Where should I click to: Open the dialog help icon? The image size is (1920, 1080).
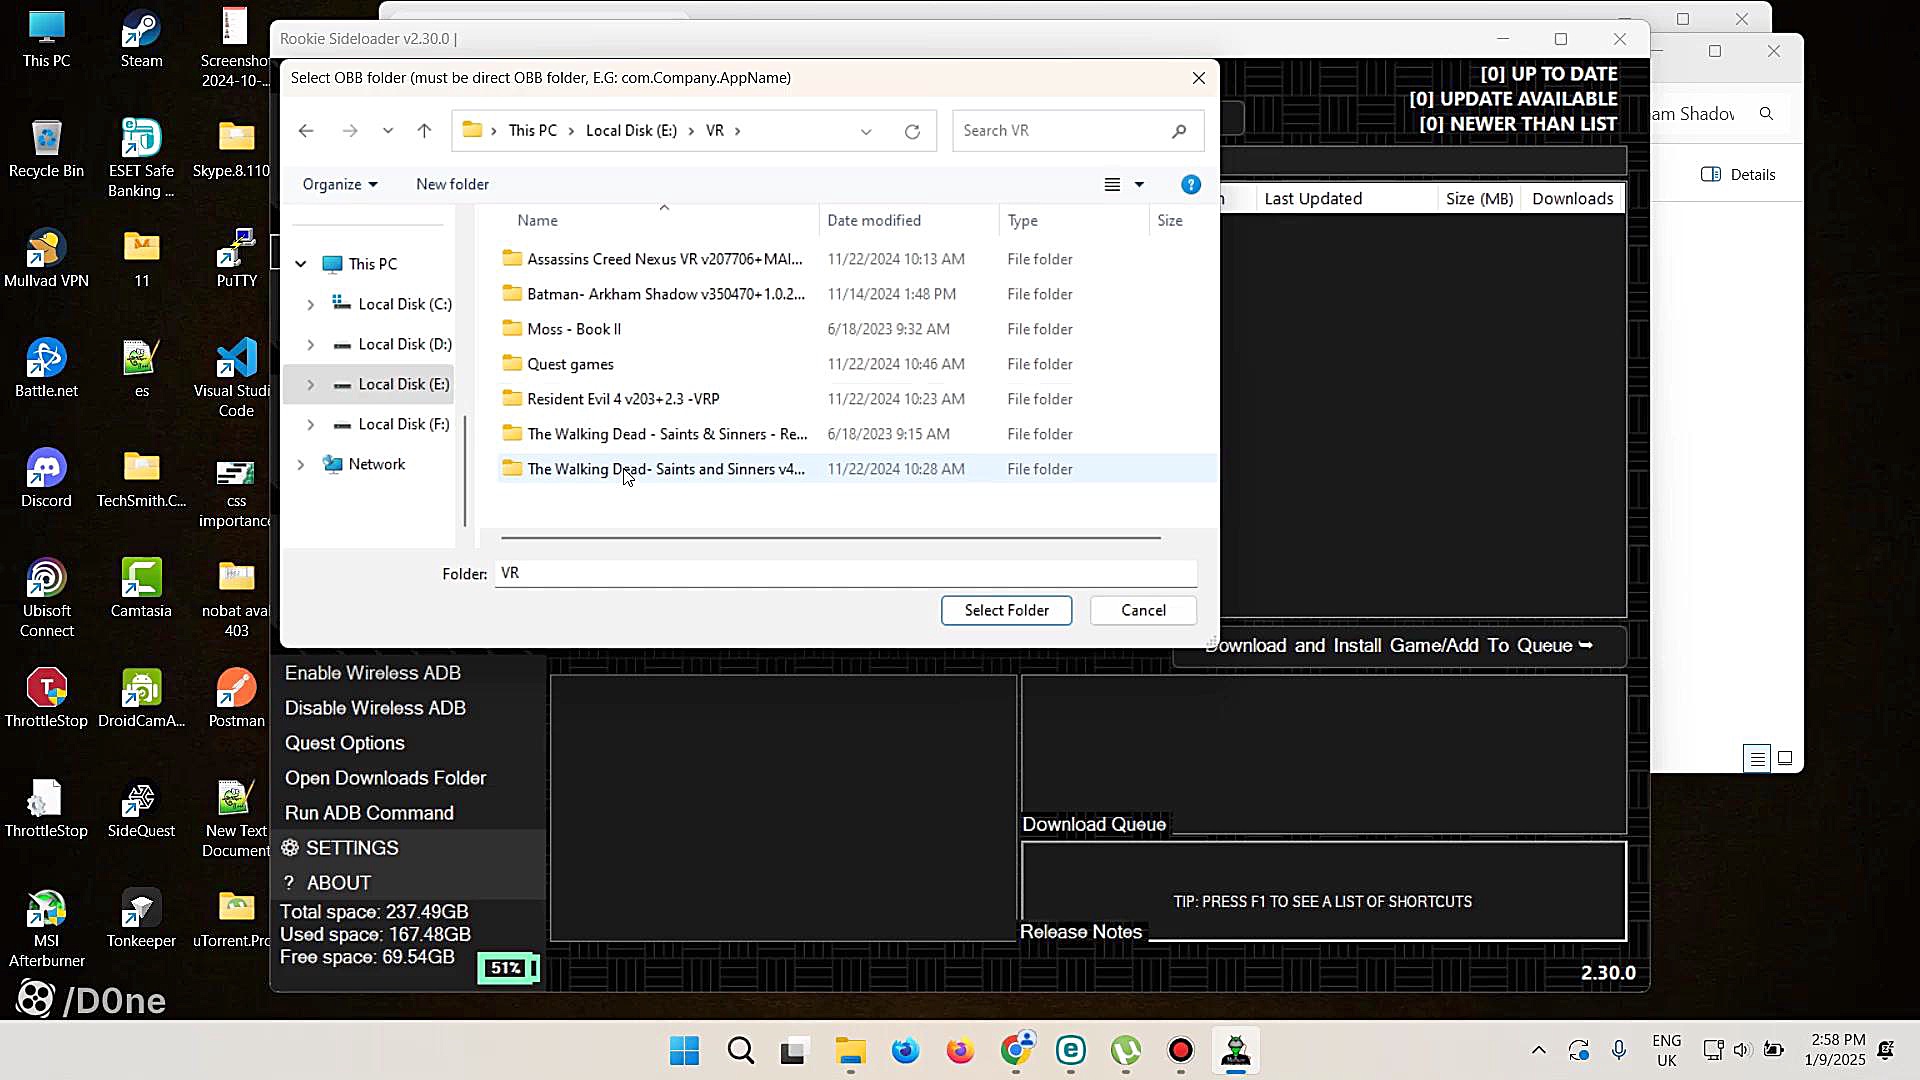(x=1190, y=184)
